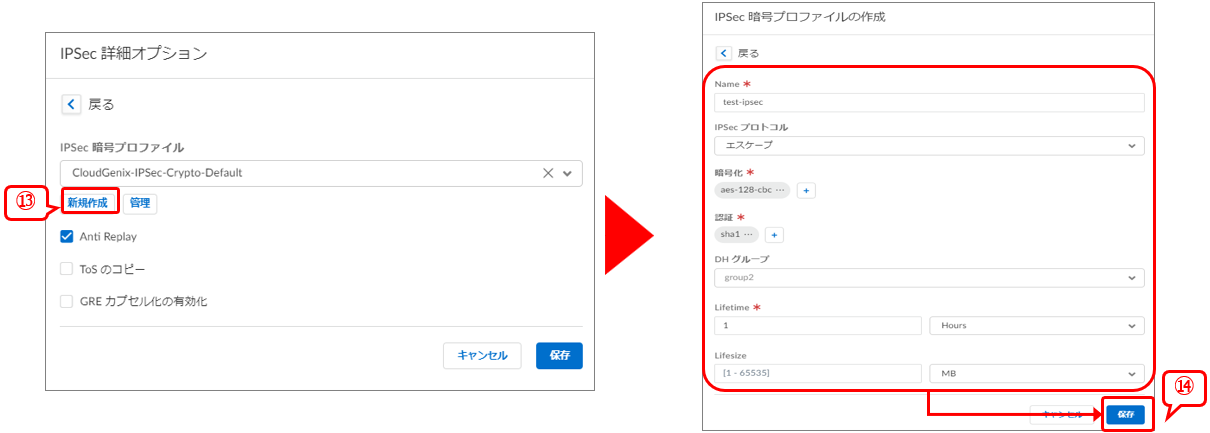This screenshot has width=1210, height=433.
Task: Click the back arrow in IPSec 暗号プロファイルの作成
Action: pyautogui.click(x=724, y=53)
